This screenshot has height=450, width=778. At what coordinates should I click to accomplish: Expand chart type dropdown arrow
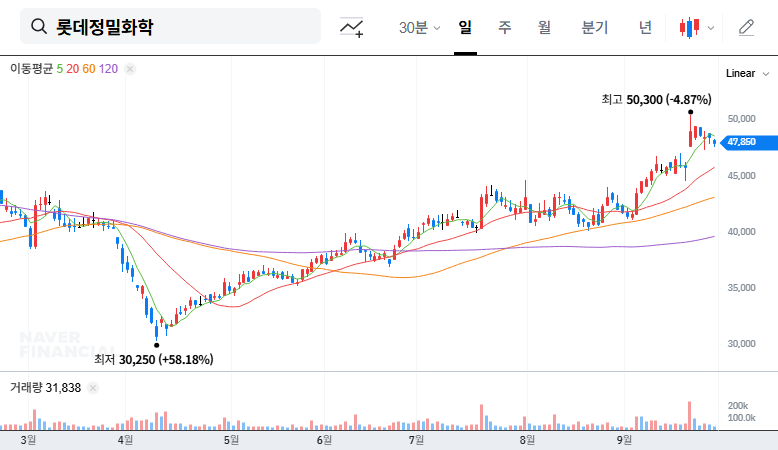(711, 28)
